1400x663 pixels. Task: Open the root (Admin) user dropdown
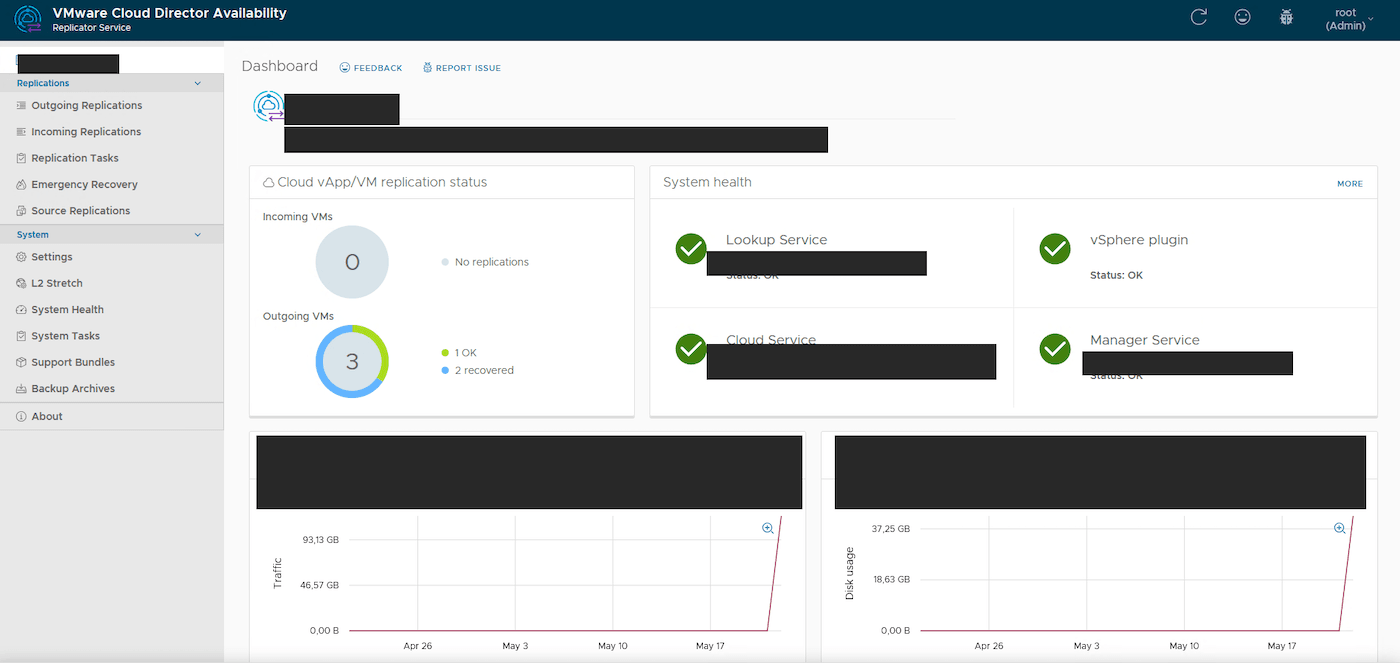(x=1349, y=19)
